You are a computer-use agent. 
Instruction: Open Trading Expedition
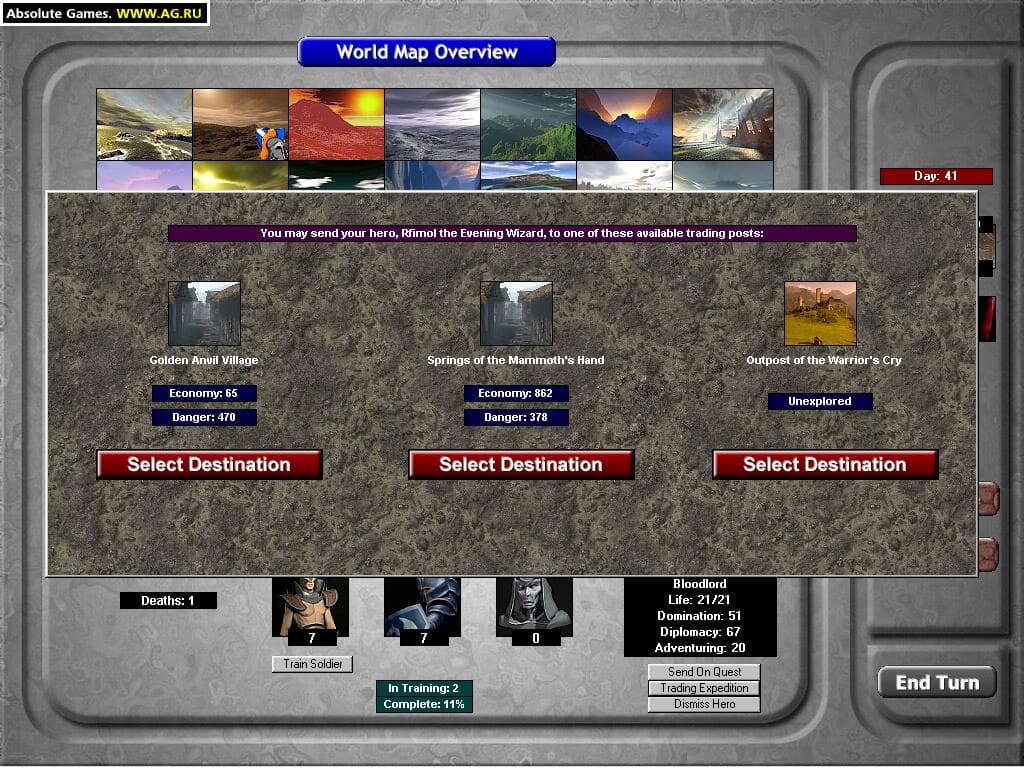point(704,688)
